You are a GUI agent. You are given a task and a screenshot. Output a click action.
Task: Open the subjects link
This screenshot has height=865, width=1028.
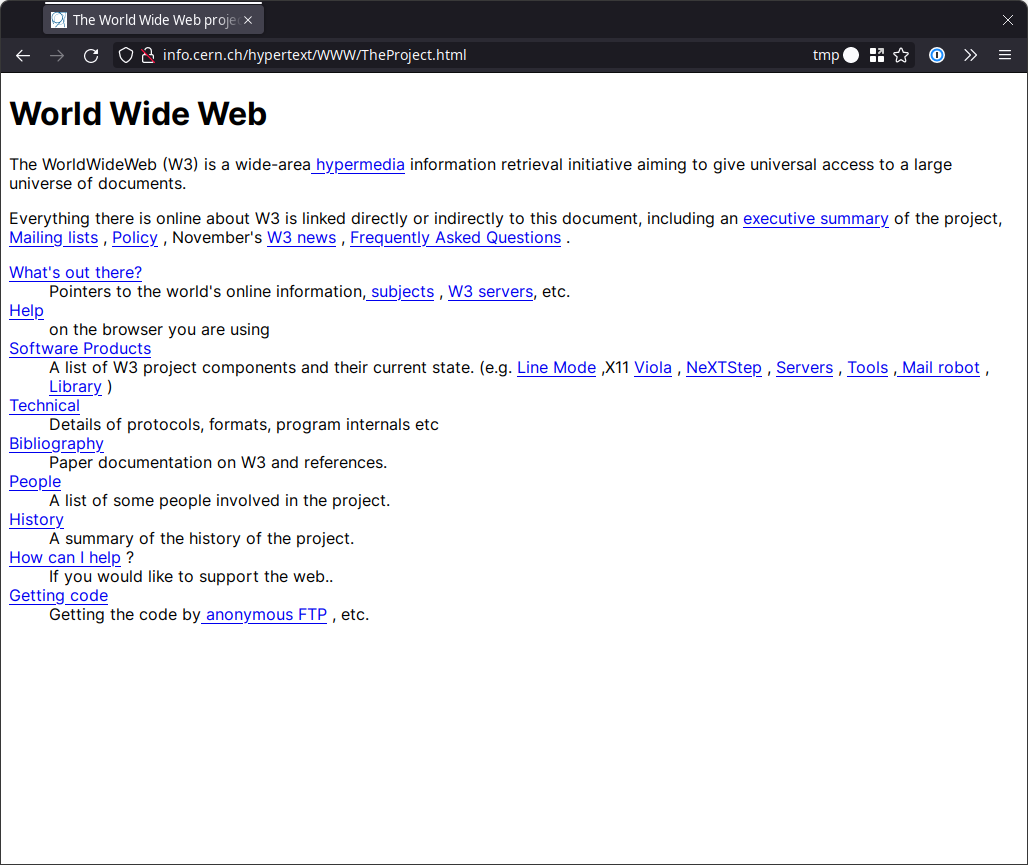coord(400,292)
